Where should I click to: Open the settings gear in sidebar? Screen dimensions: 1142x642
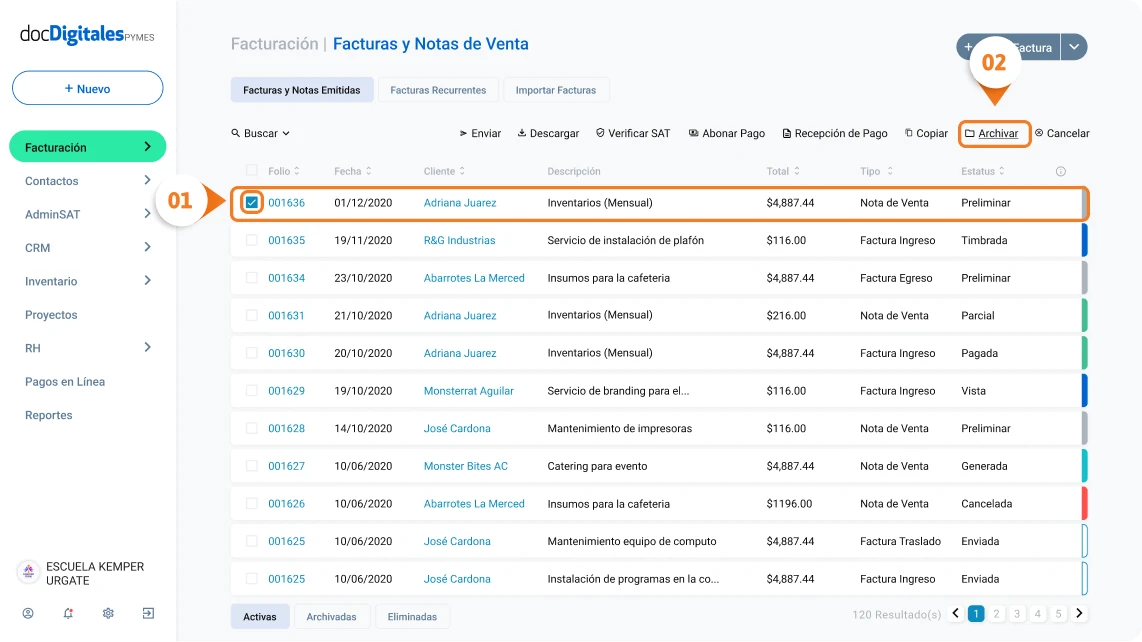pos(108,613)
